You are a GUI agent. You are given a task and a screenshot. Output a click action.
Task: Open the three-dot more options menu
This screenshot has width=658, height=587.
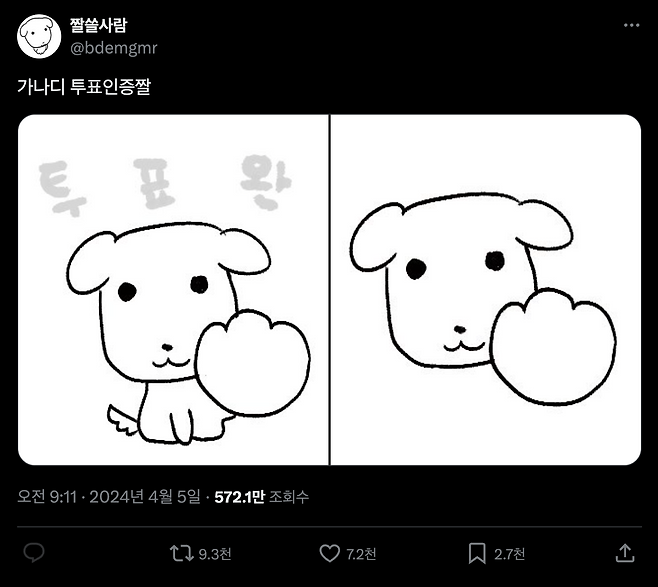point(631,26)
